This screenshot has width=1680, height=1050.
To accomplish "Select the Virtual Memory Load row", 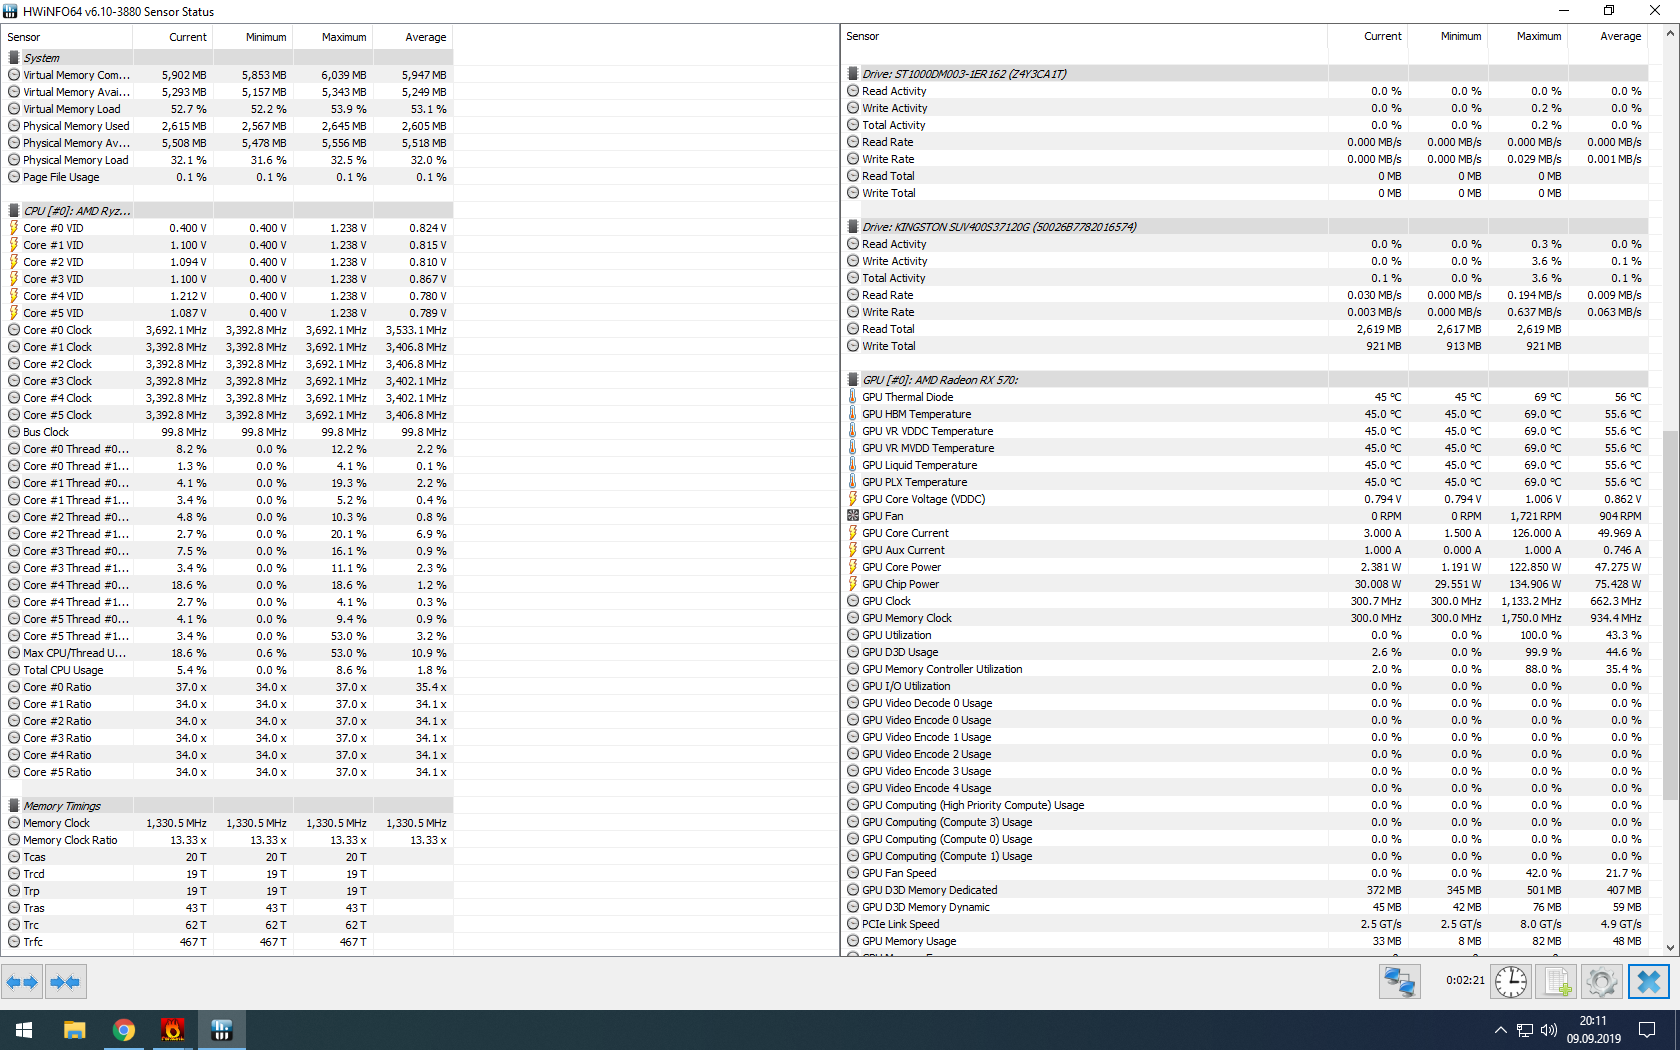I will click(228, 109).
